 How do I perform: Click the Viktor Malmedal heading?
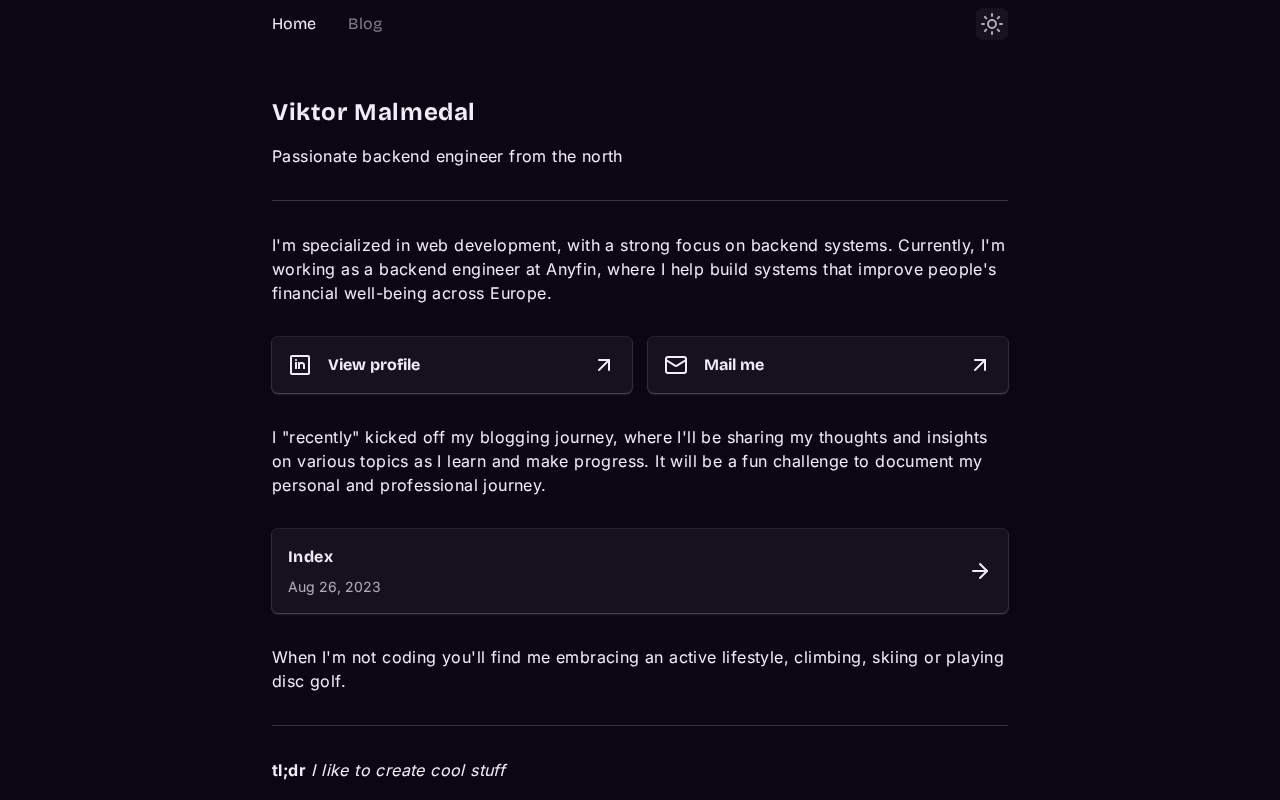[373, 112]
